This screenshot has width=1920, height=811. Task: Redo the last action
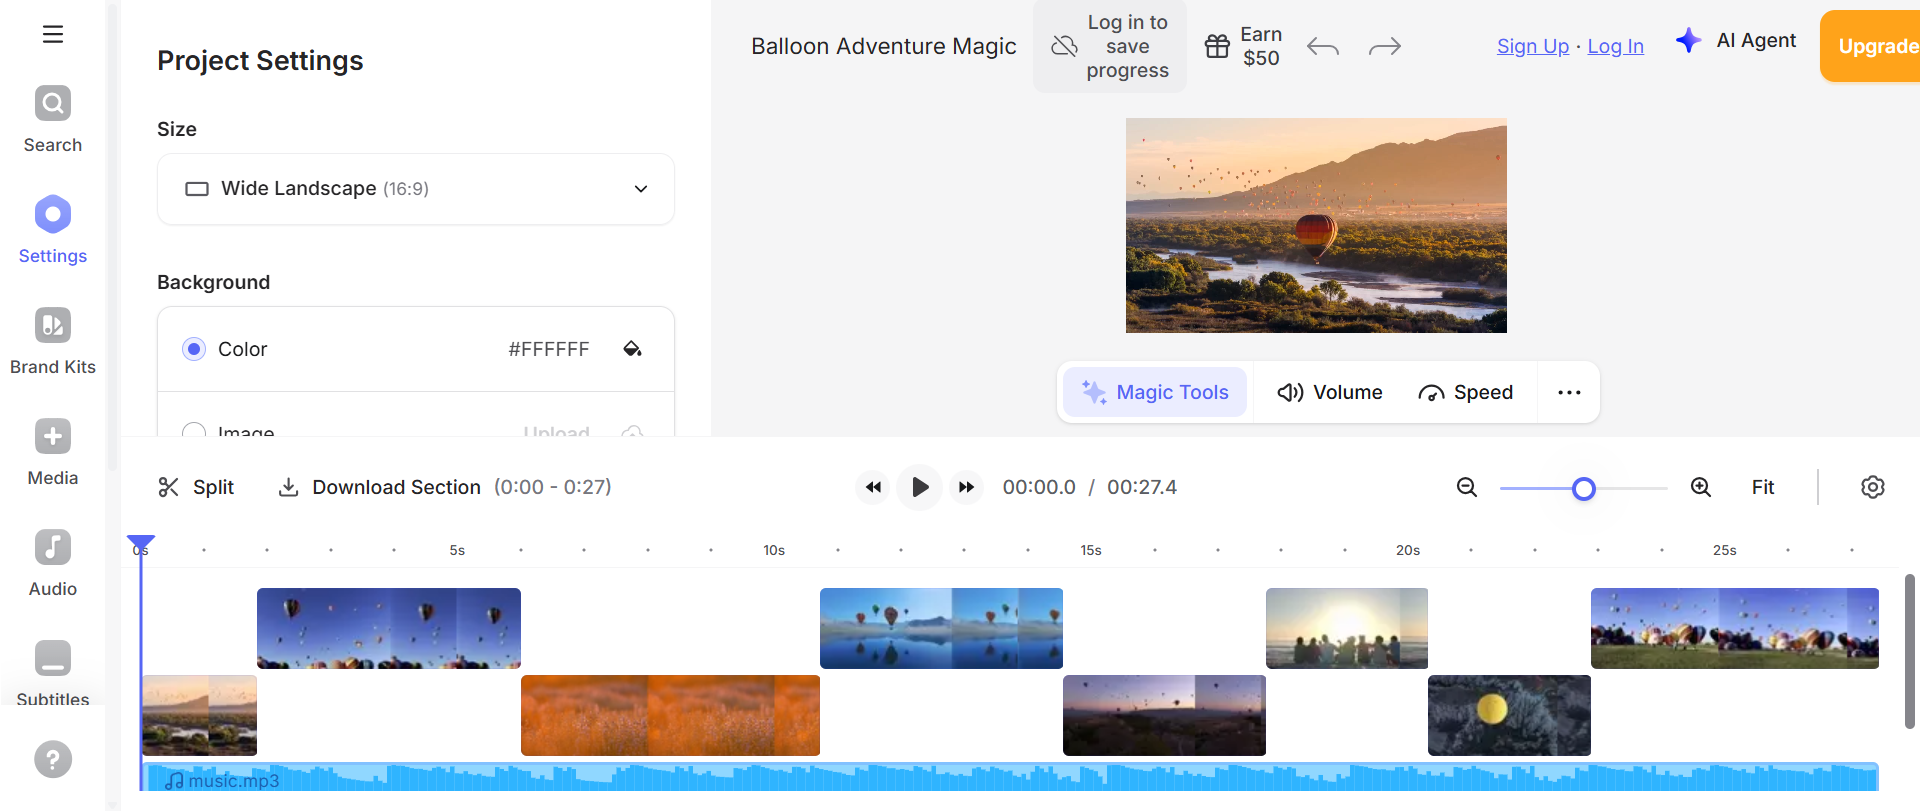1385,47
